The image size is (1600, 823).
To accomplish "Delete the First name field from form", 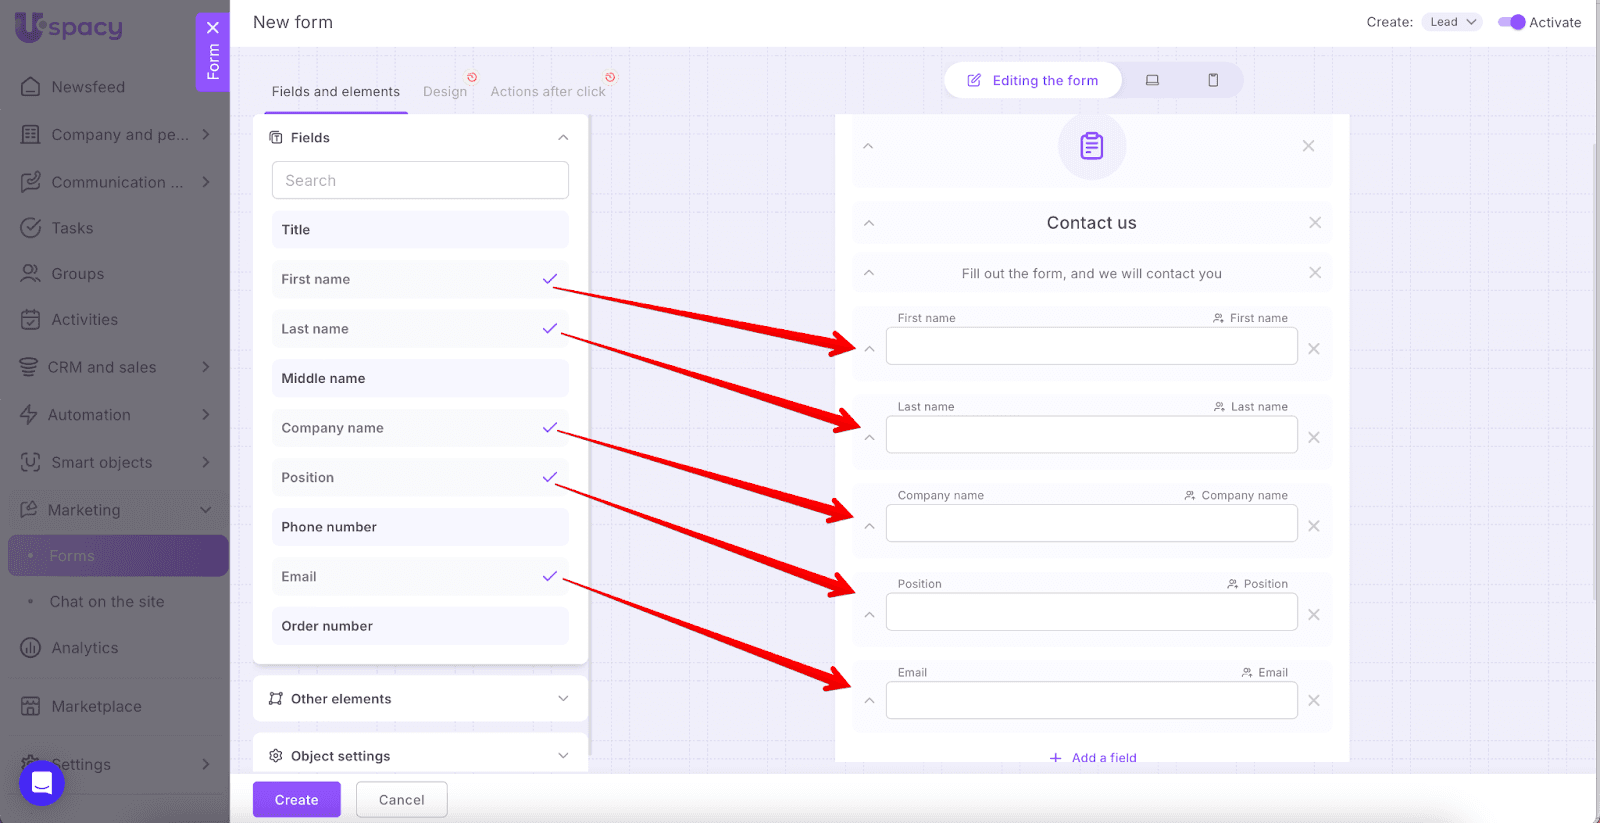I will click(x=1314, y=349).
